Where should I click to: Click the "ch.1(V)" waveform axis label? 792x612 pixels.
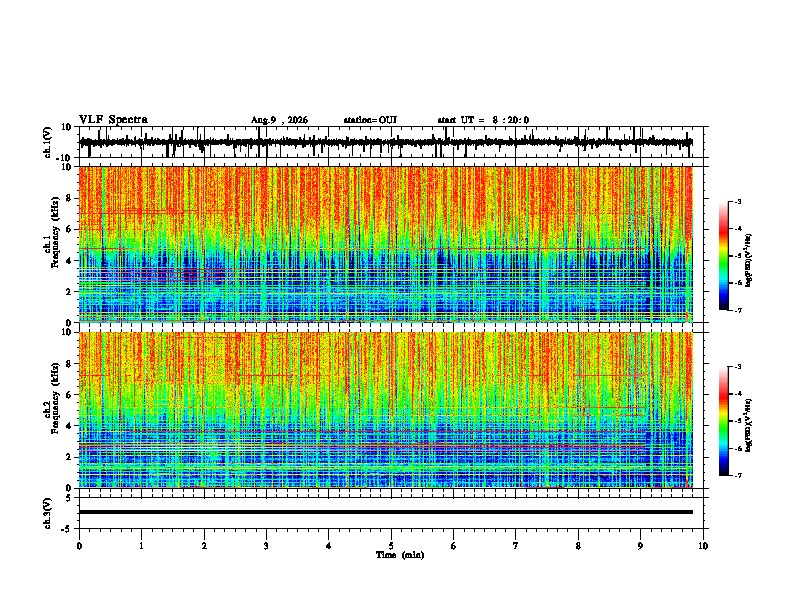click(x=48, y=142)
